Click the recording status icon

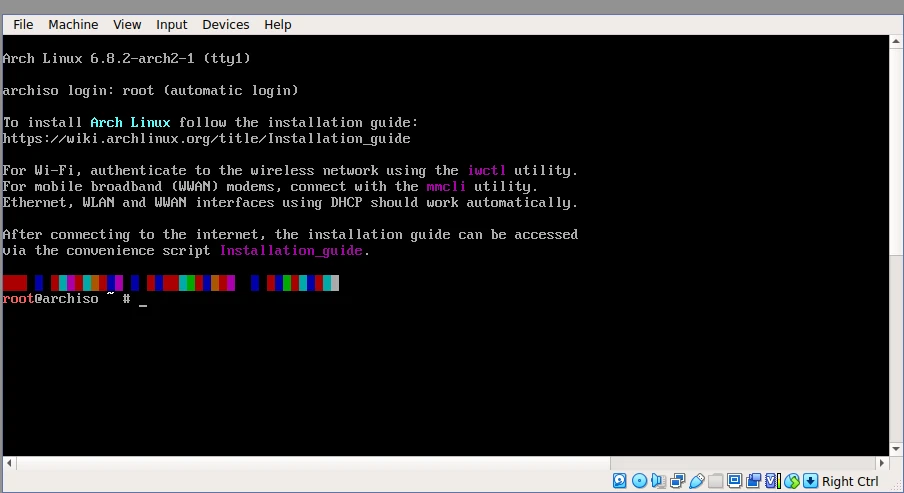coord(754,482)
